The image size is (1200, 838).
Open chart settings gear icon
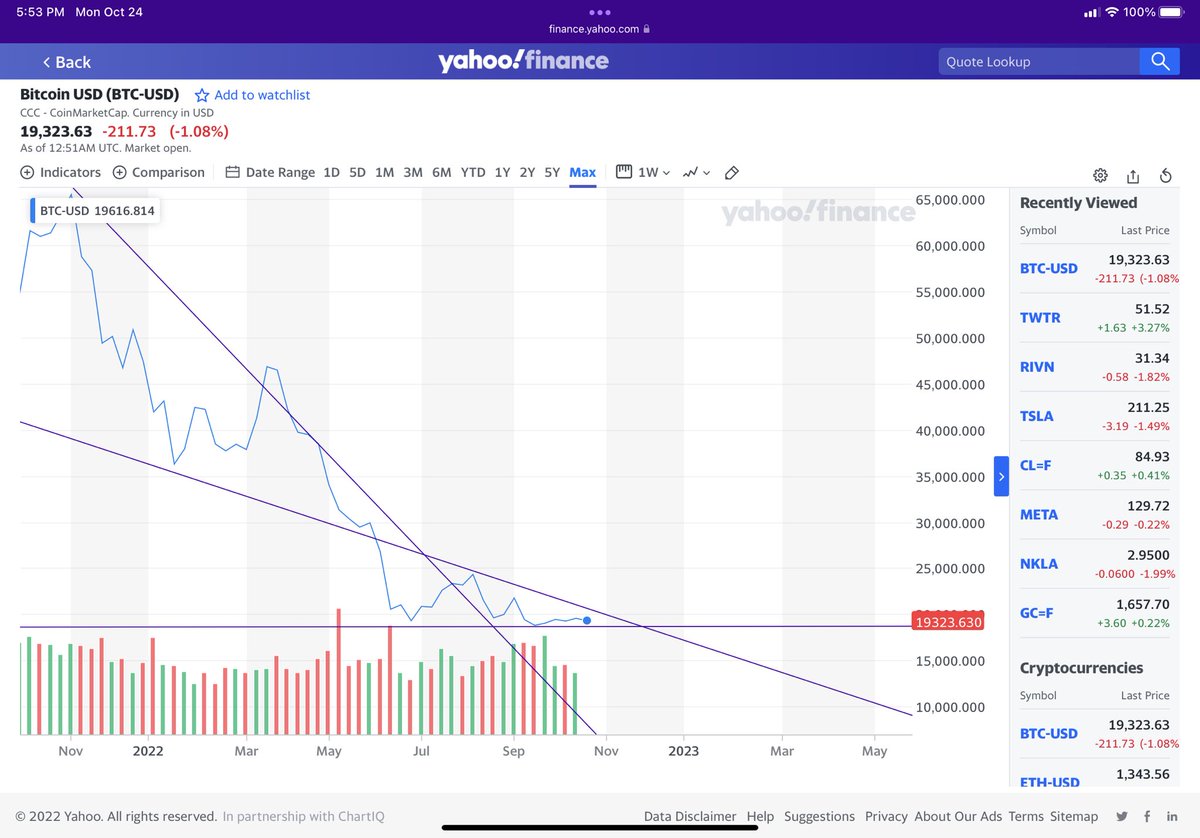coord(1100,175)
